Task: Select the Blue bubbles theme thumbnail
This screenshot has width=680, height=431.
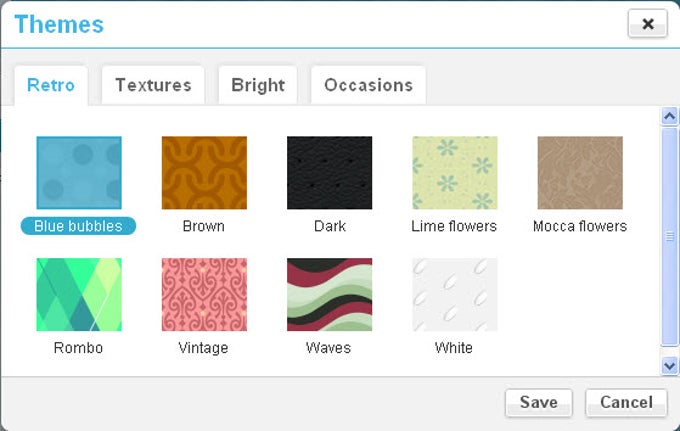Action: point(79,173)
